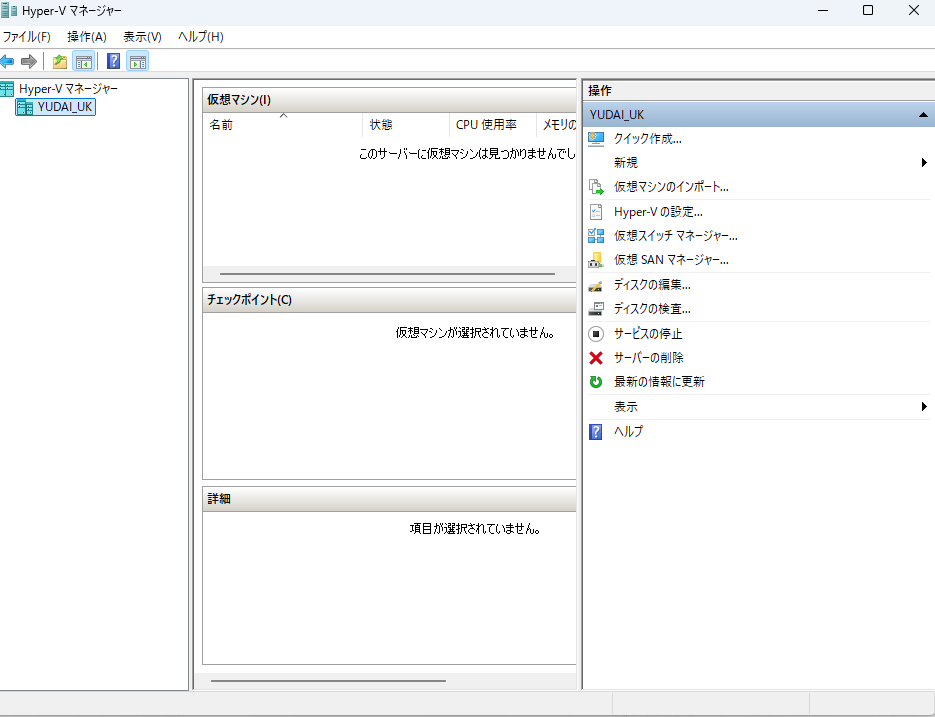The image size is (935, 717).
Task: Click サーバーの削除 to remove server
Action: click(x=649, y=357)
